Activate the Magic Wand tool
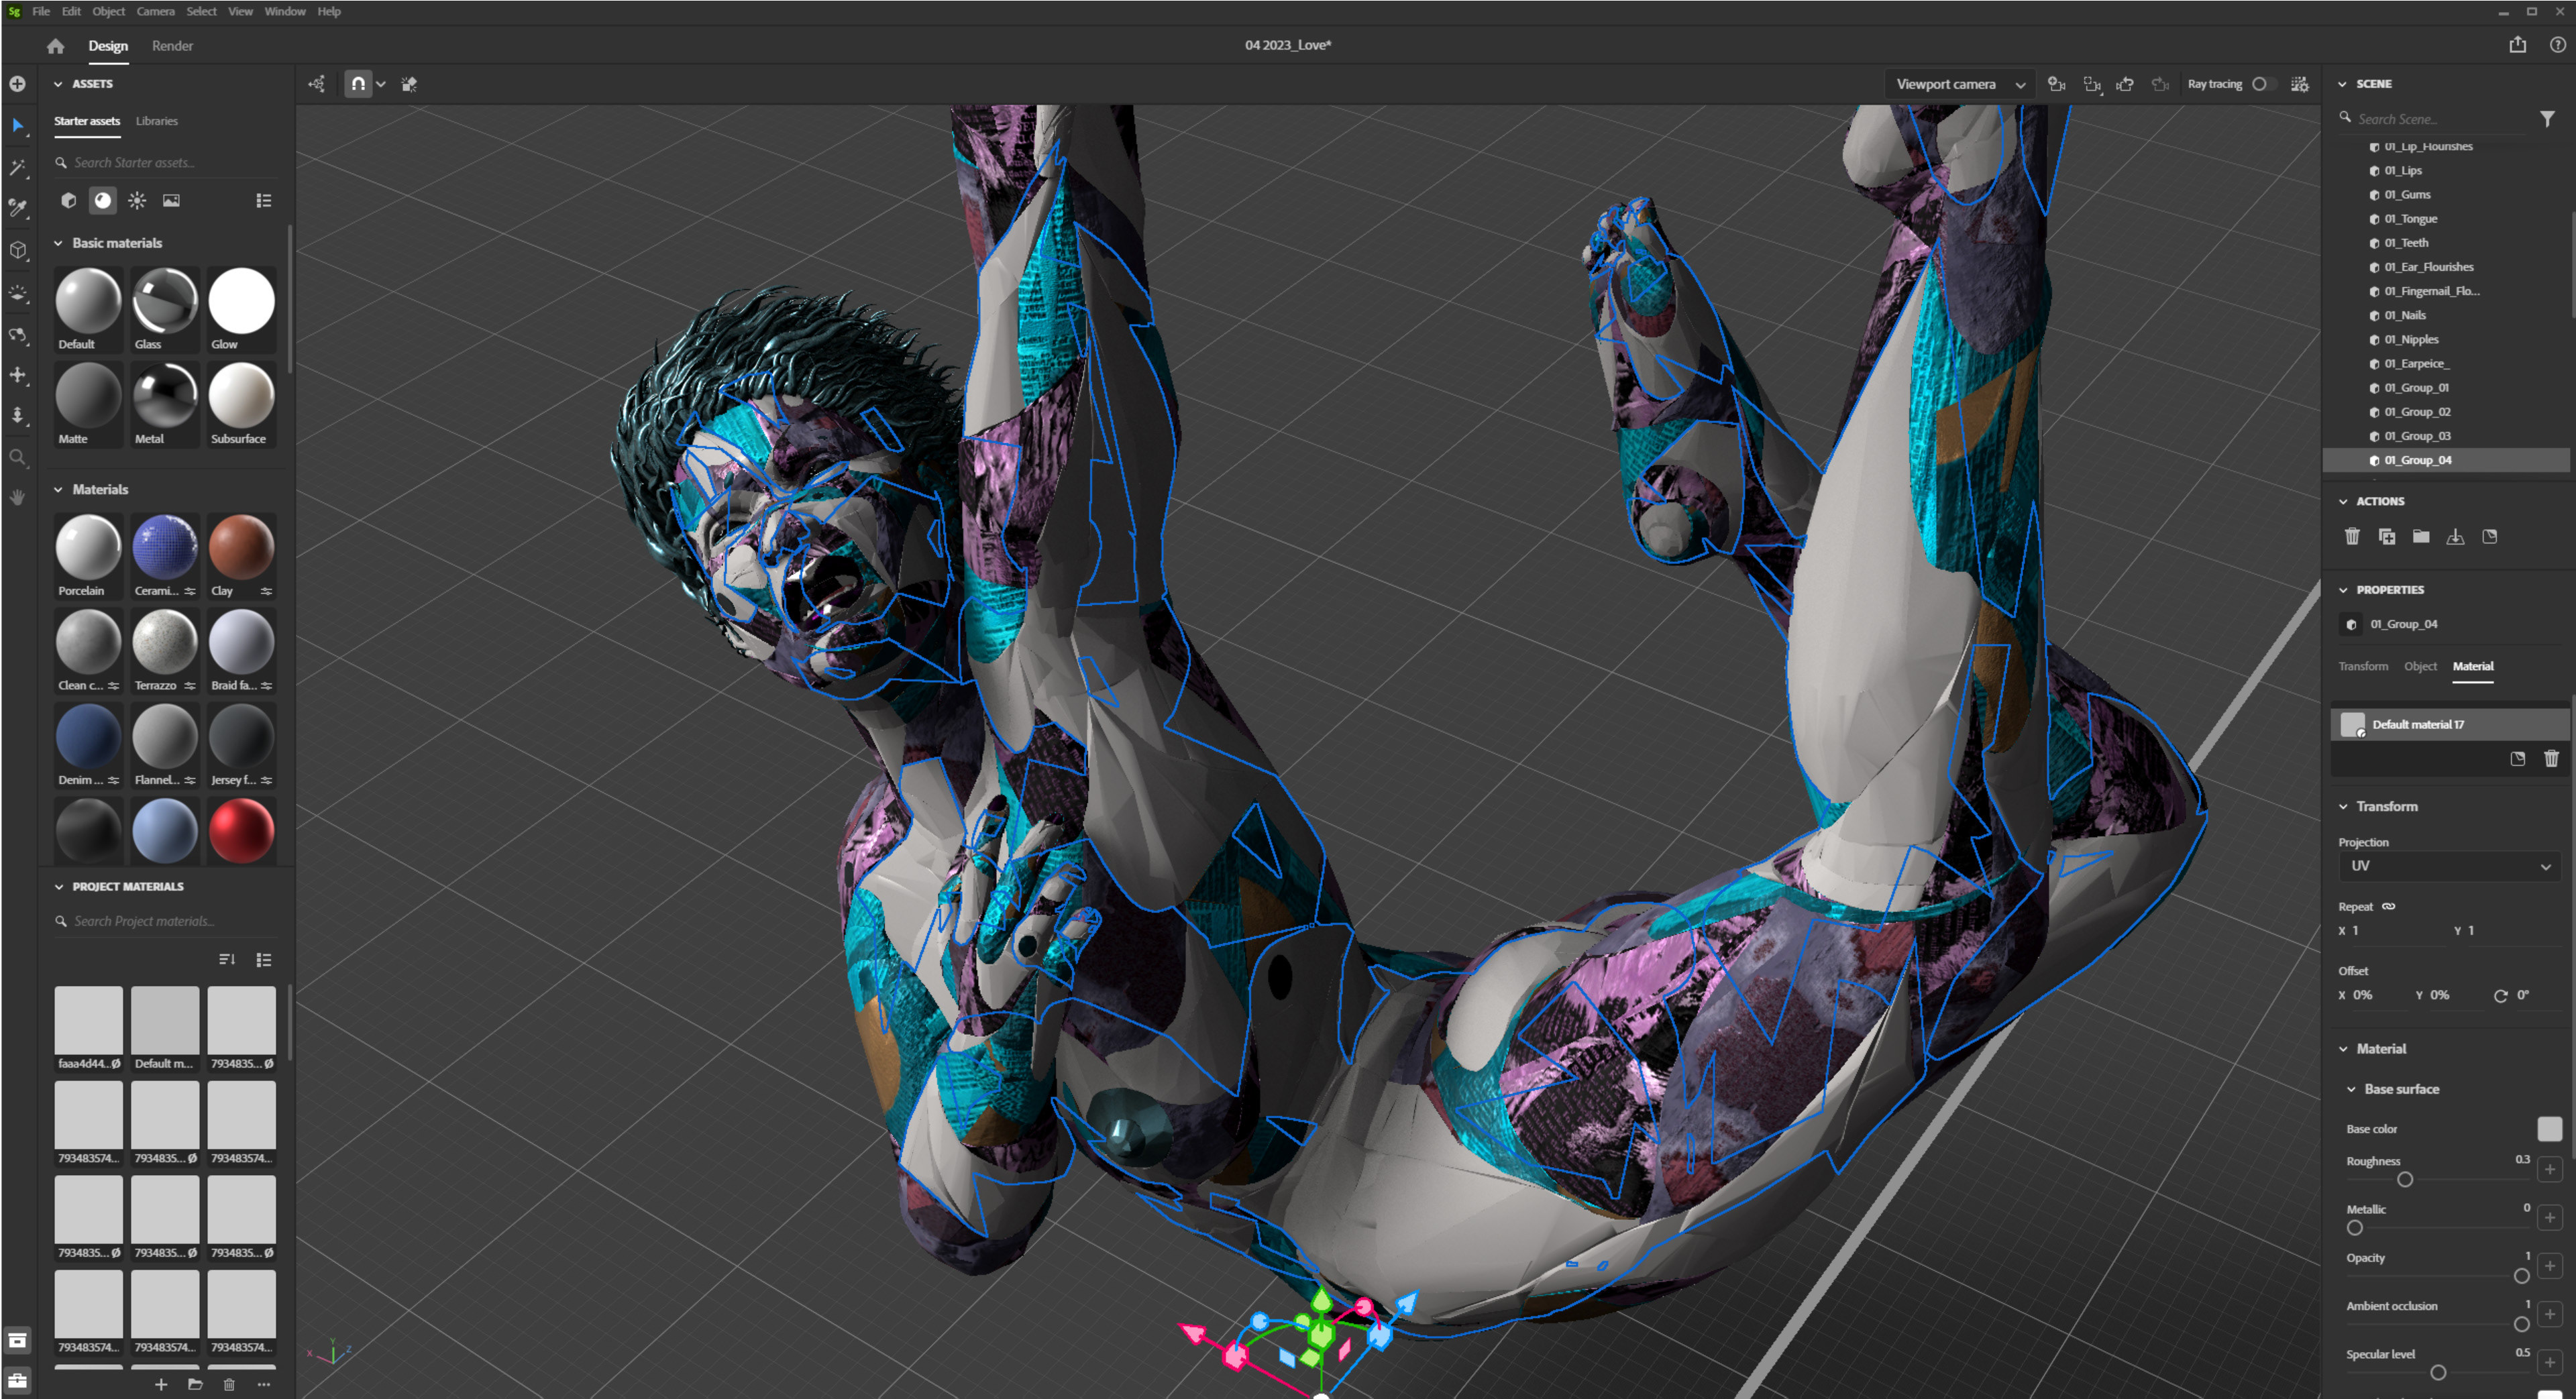The width and height of the screenshot is (2576, 1399). pos(18,167)
